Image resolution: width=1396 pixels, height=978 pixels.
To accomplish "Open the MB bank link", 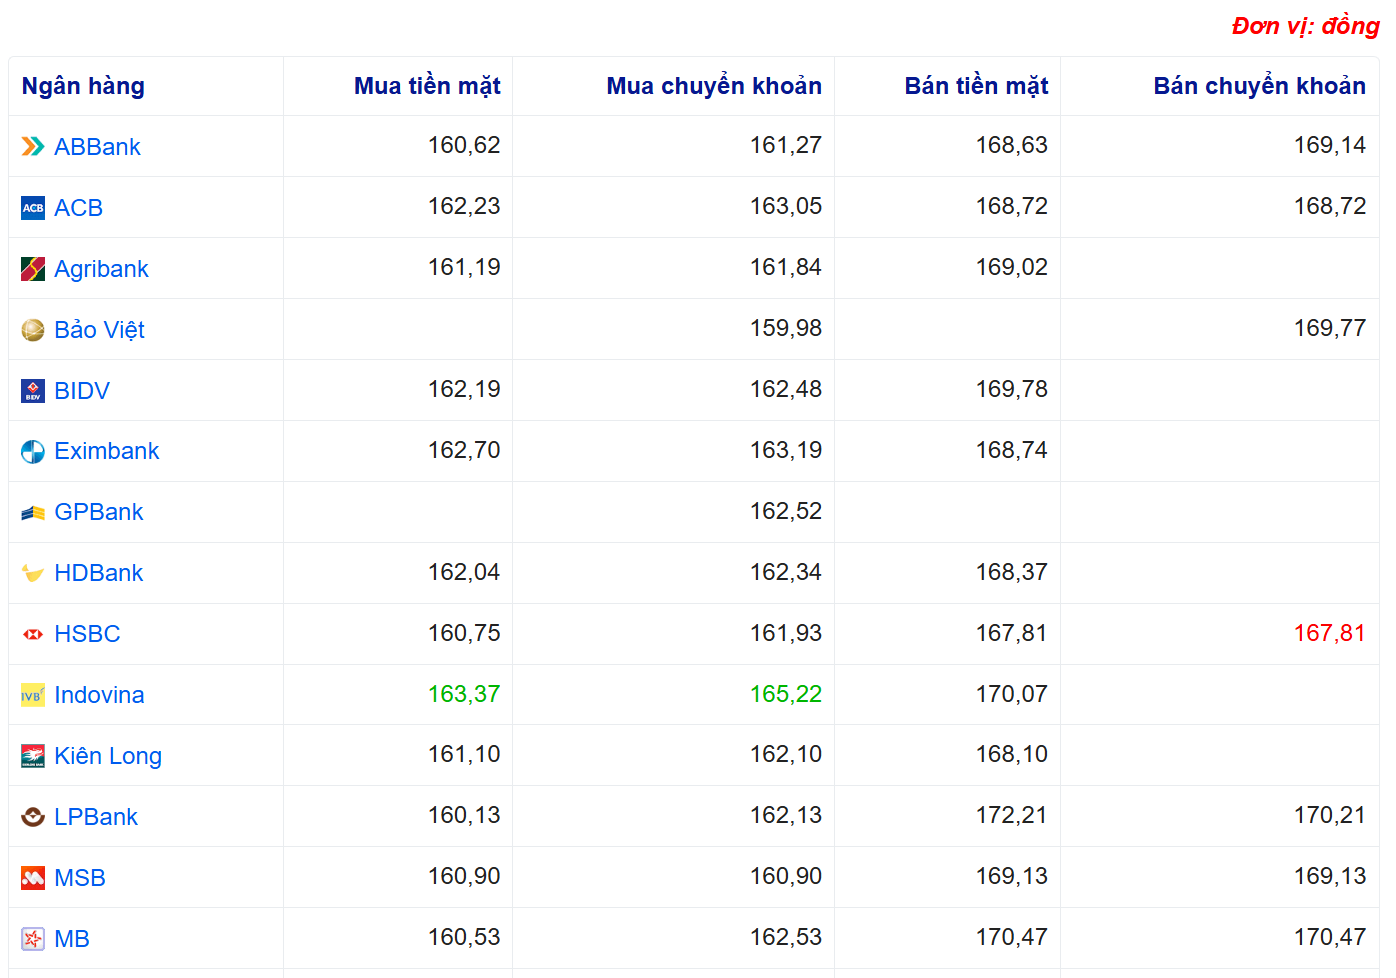I will pos(72,939).
